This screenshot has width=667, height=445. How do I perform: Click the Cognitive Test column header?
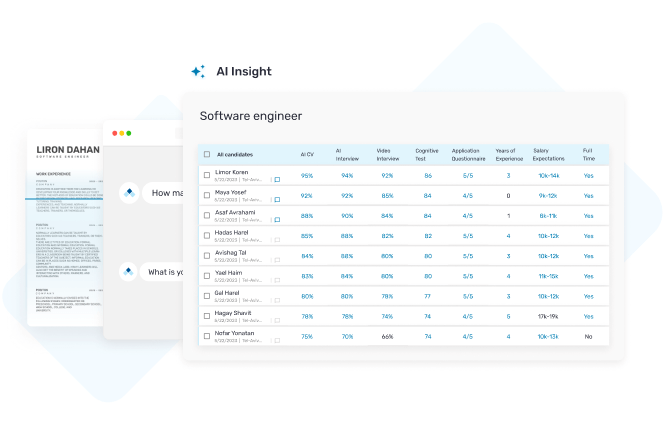pyautogui.click(x=427, y=155)
